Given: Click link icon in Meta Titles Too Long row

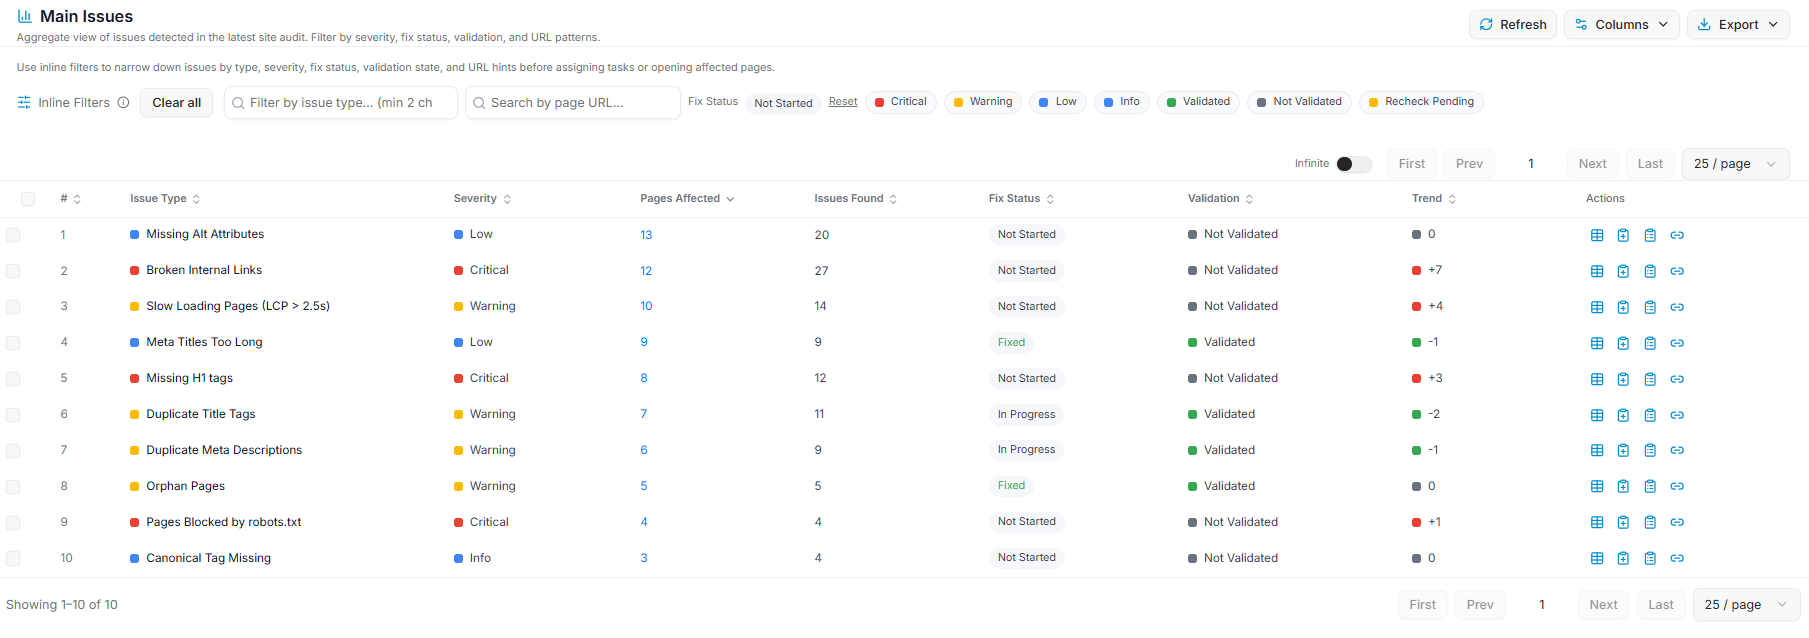Looking at the screenshot, I should click(1677, 343).
